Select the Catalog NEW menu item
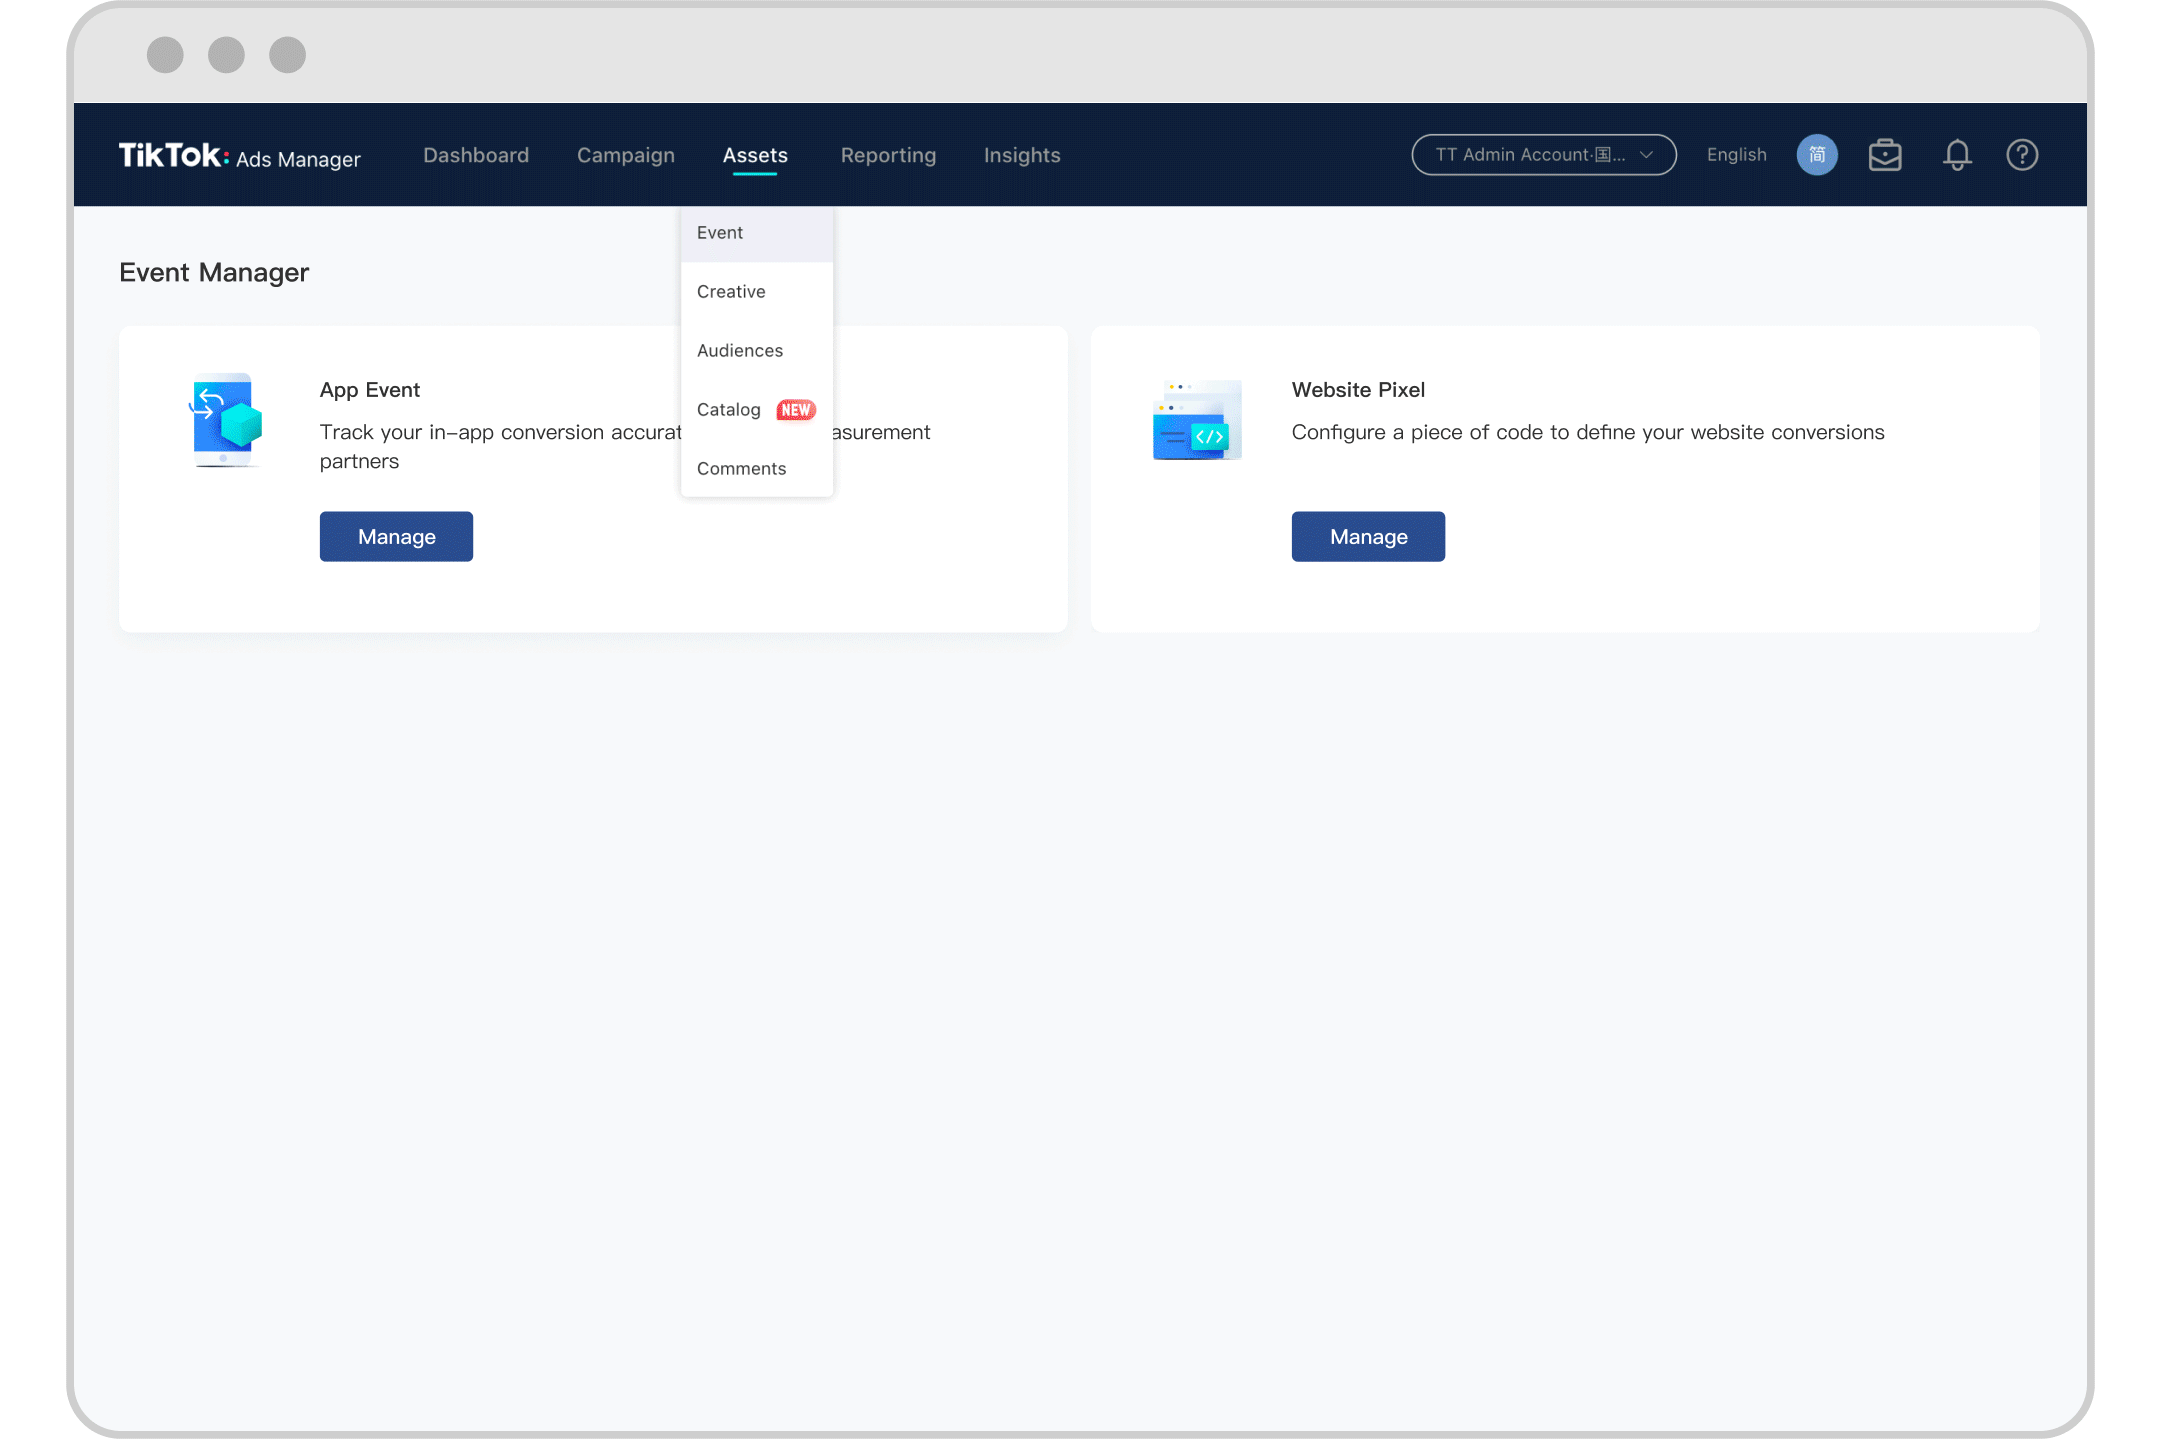Image resolution: width=2160 pixels, height=1440 pixels. (x=755, y=408)
